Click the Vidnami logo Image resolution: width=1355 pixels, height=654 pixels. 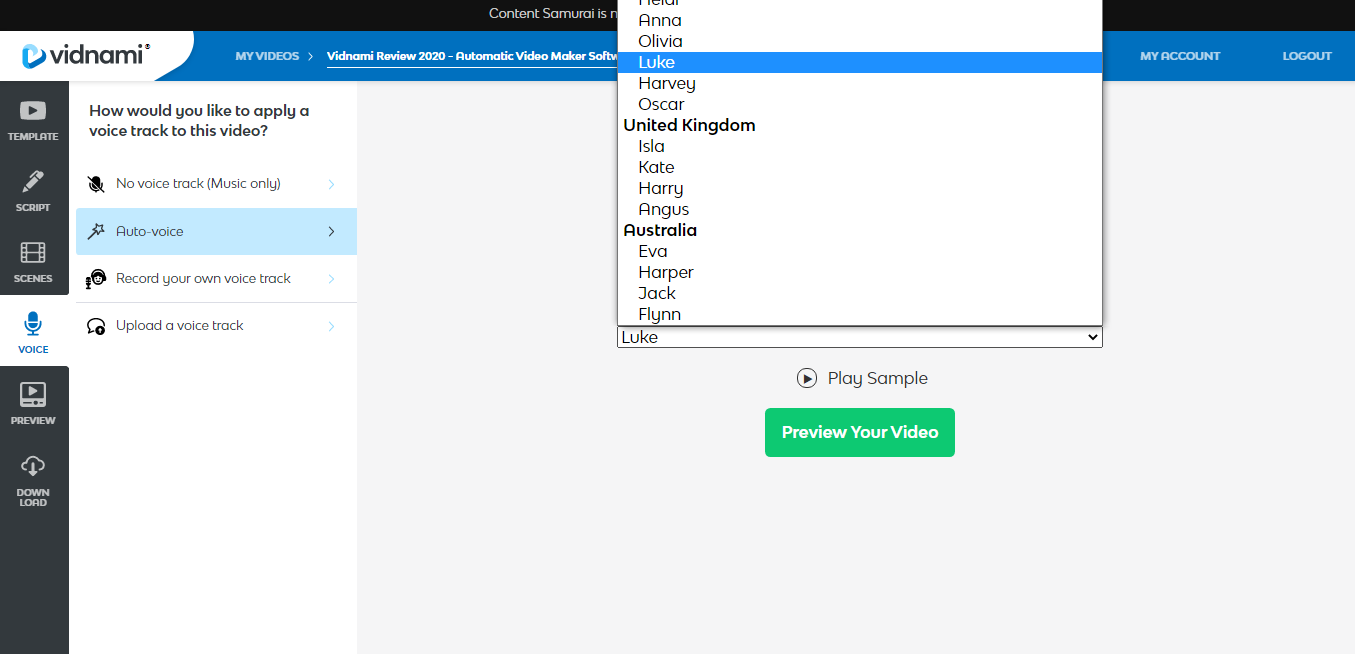tap(86, 56)
